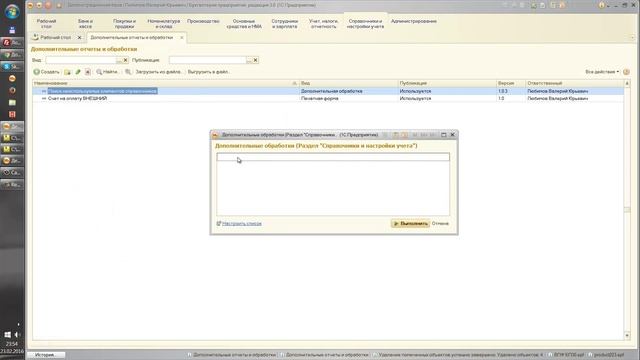Sort by the Наименование column header
This screenshot has height=360, width=640.
click(x=166, y=83)
